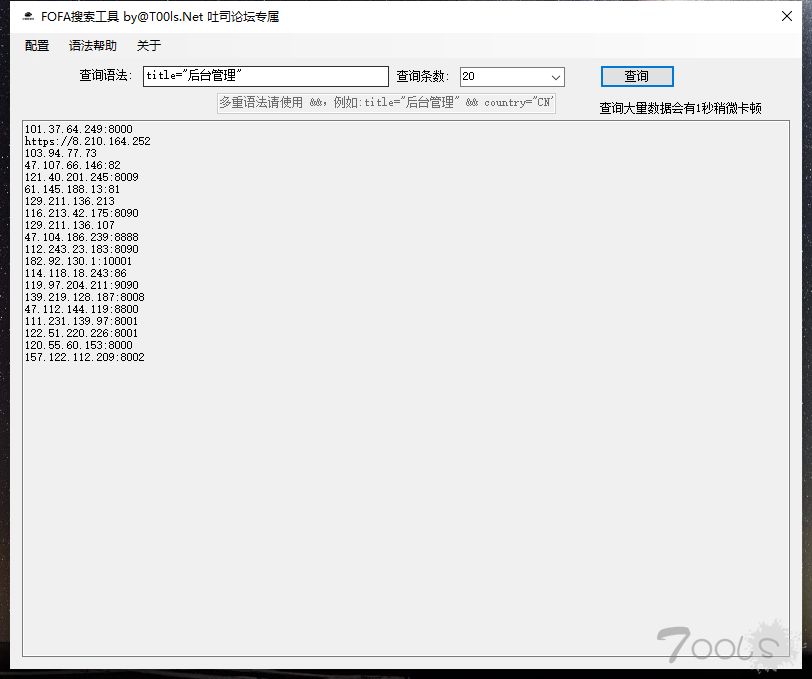812x679 pixels.
Task: Expand the 查询条数 dropdown arrow
Action: click(x=556, y=77)
